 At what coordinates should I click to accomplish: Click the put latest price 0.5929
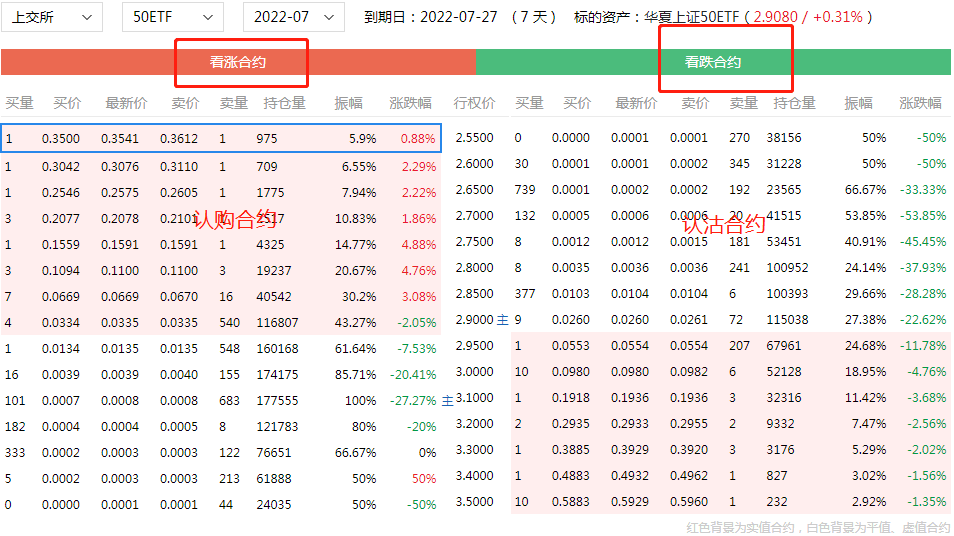point(631,502)
